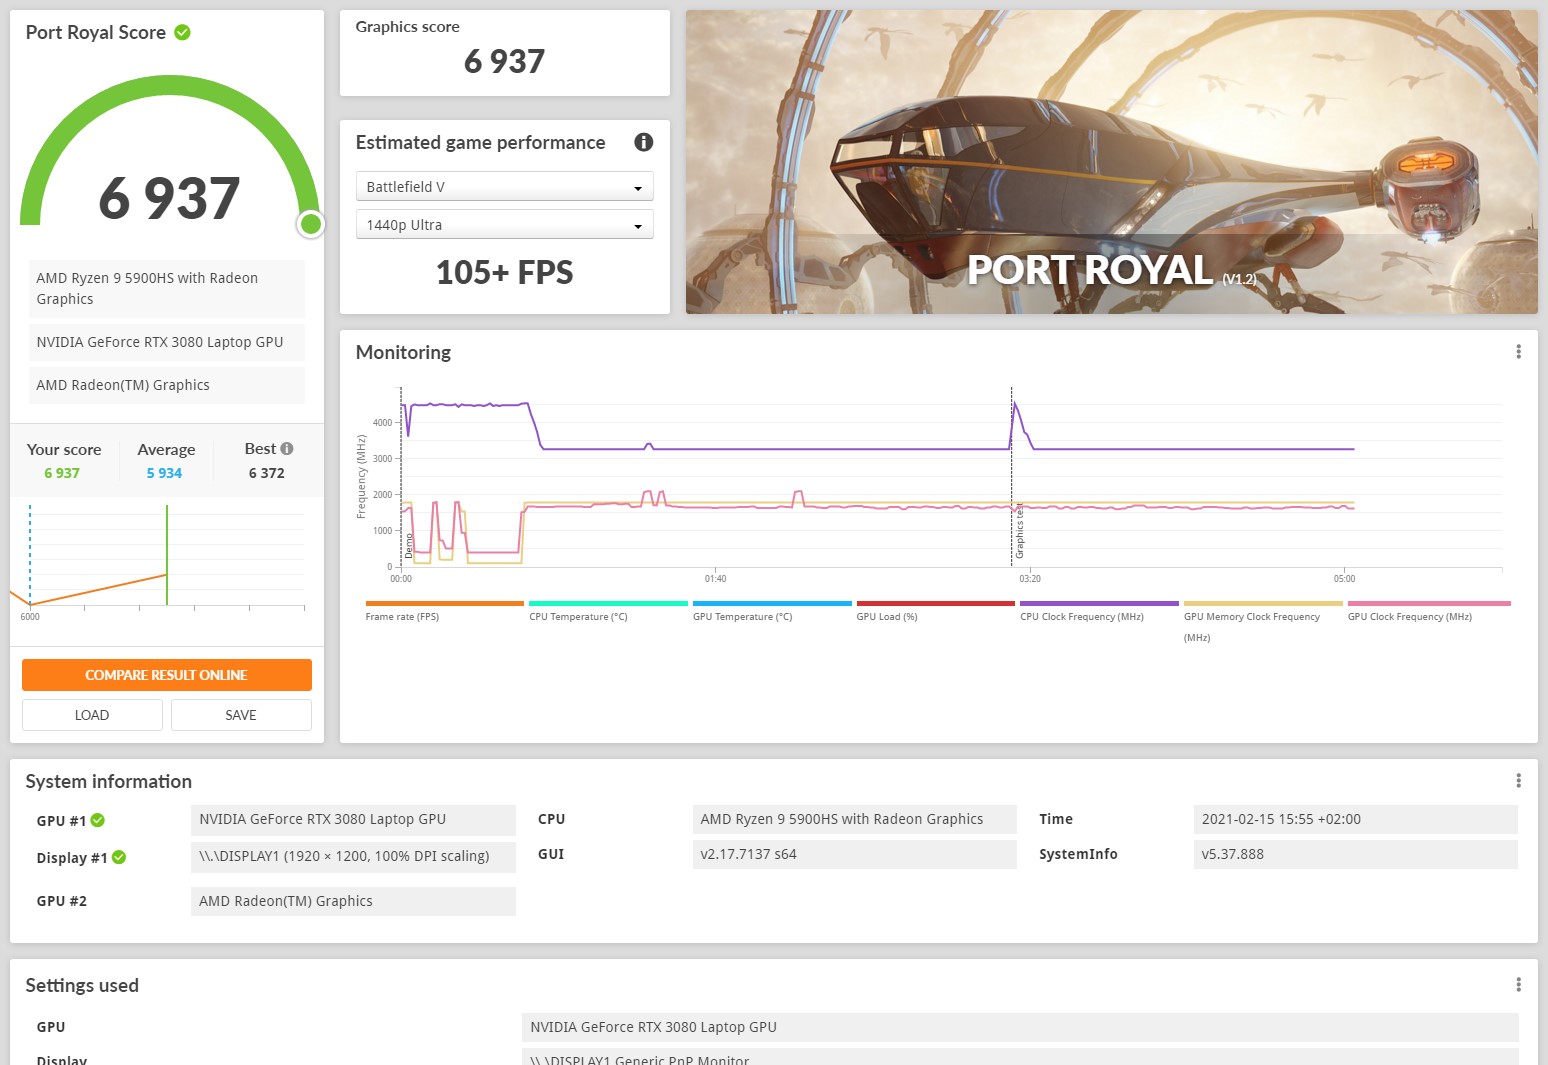The image size is (1548, 1065).
Task: Click the Display #1 value with 1920 × 1200
Action: (353, 857)
